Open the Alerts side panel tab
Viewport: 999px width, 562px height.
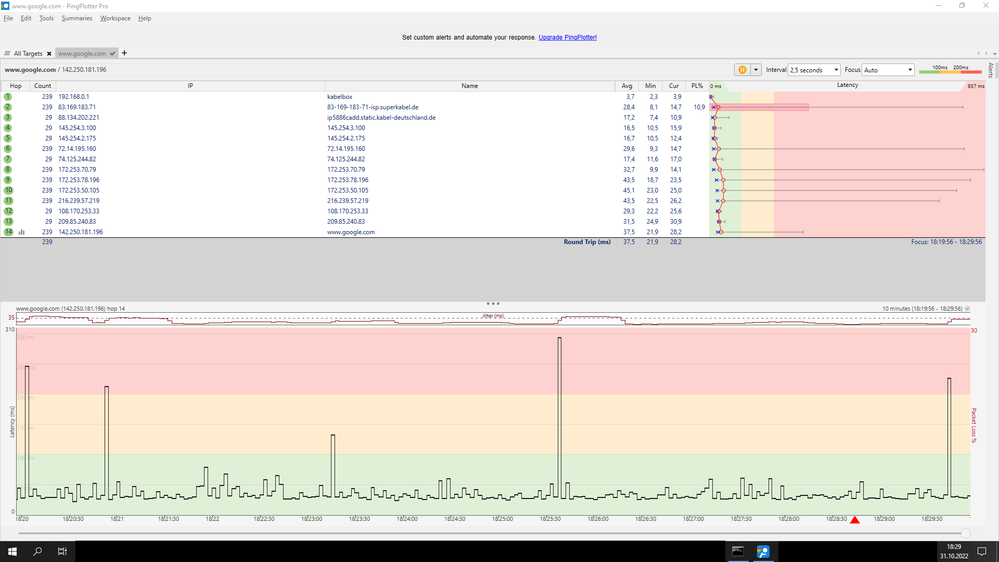pyautogui.click(x=991, y=70)
